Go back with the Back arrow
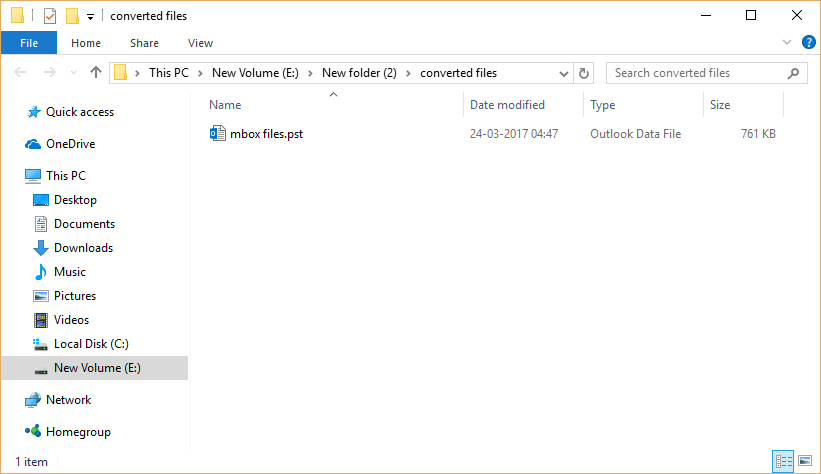 pos(20,72)
